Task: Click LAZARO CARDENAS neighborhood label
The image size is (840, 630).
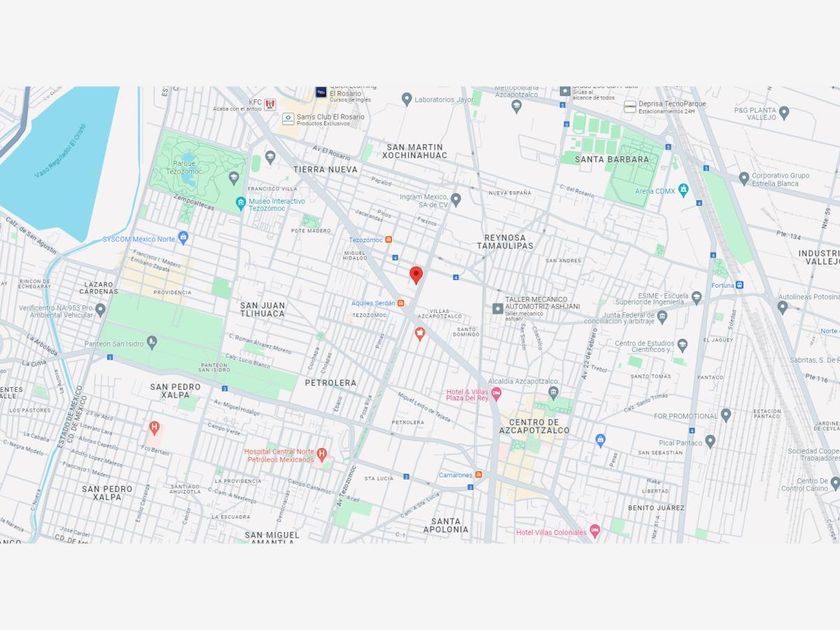Action: 99,288
